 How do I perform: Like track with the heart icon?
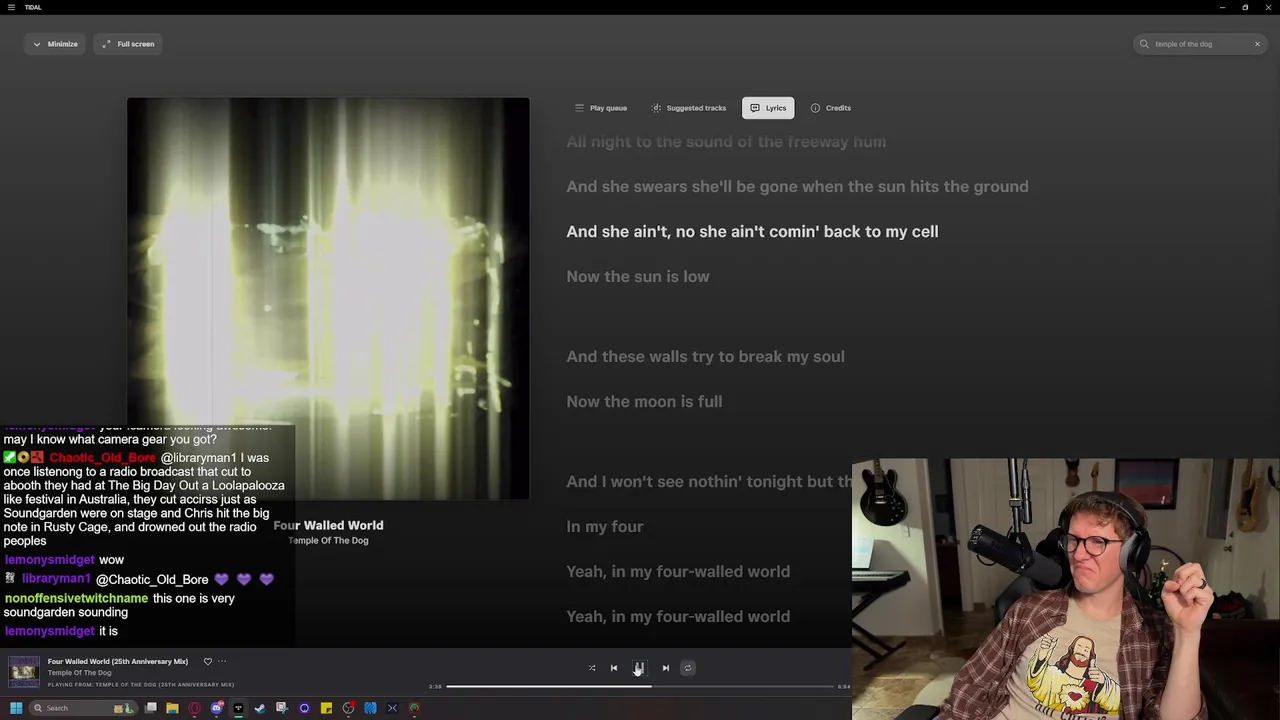click(208, 661)
